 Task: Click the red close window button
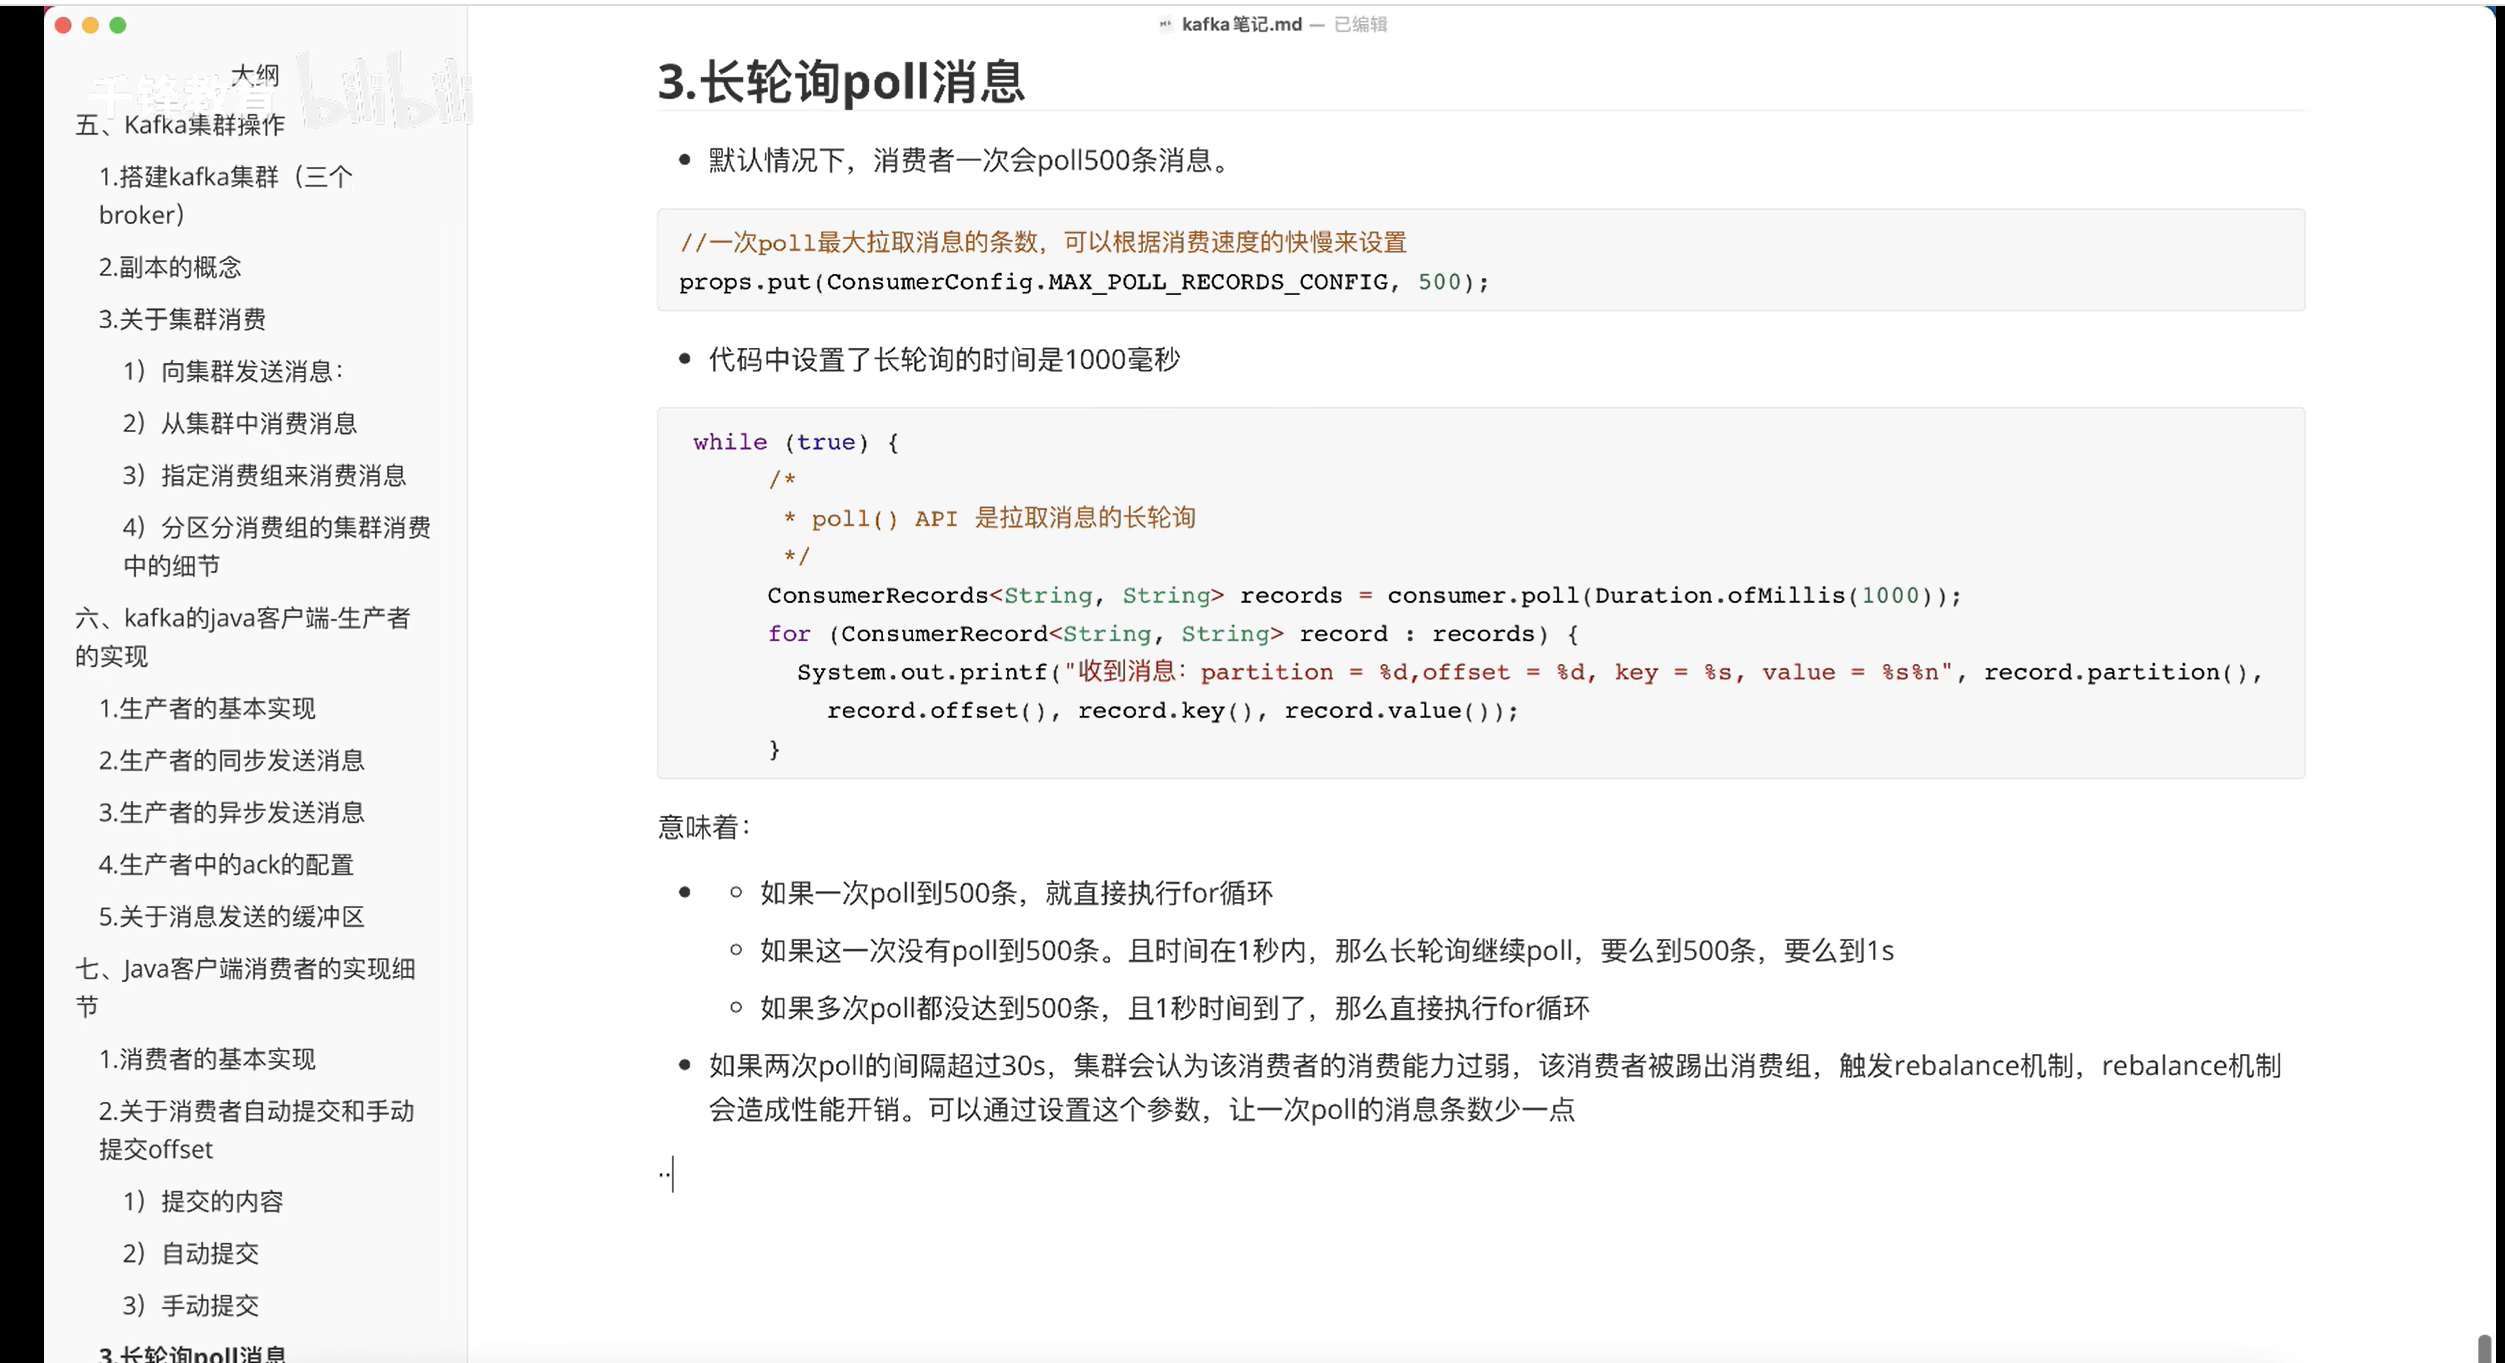pos(63,25)
